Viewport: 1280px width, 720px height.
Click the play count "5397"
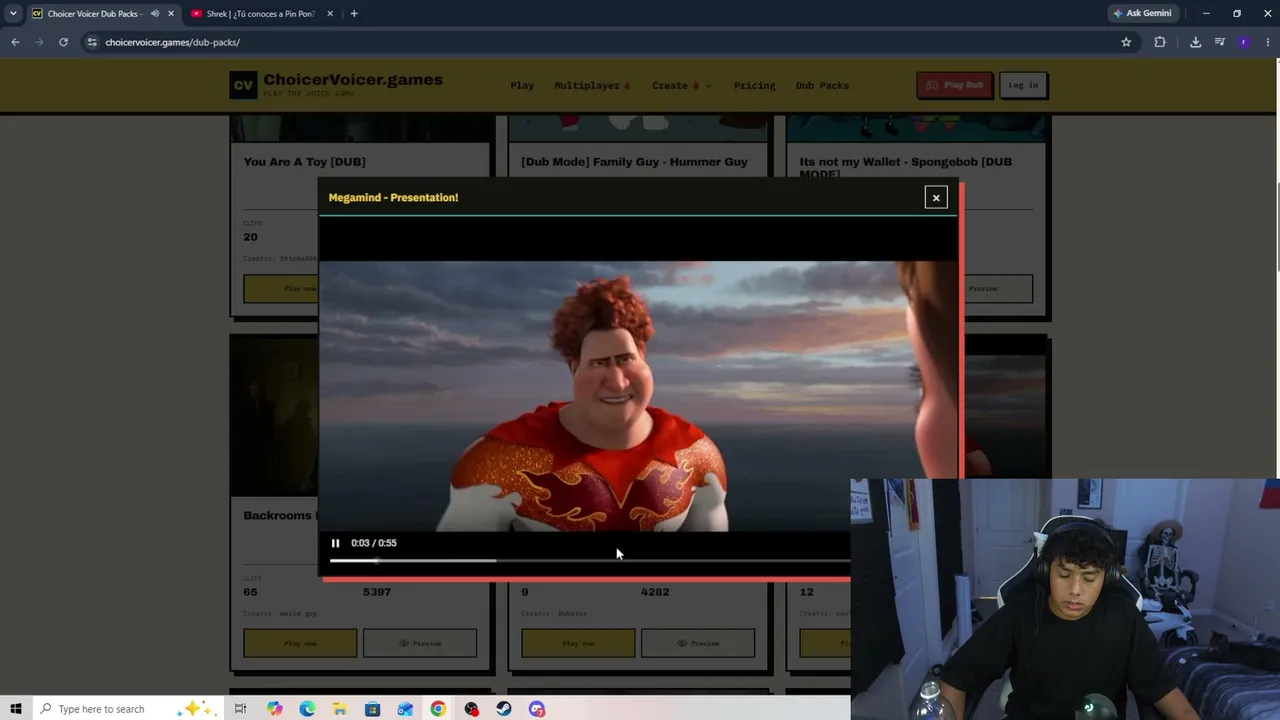coord(377,592)
